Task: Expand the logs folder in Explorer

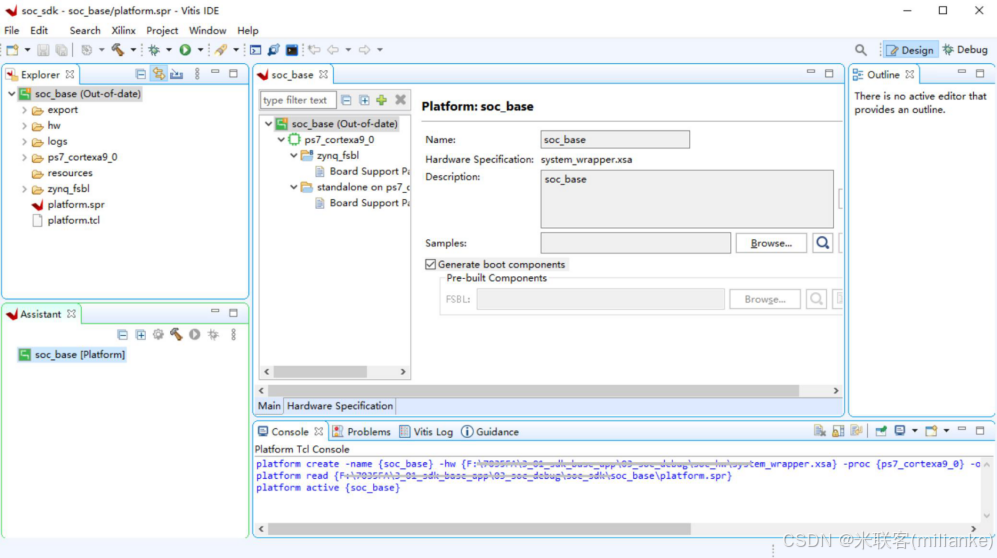Action: pyautogui.click(x=25, y=142)
